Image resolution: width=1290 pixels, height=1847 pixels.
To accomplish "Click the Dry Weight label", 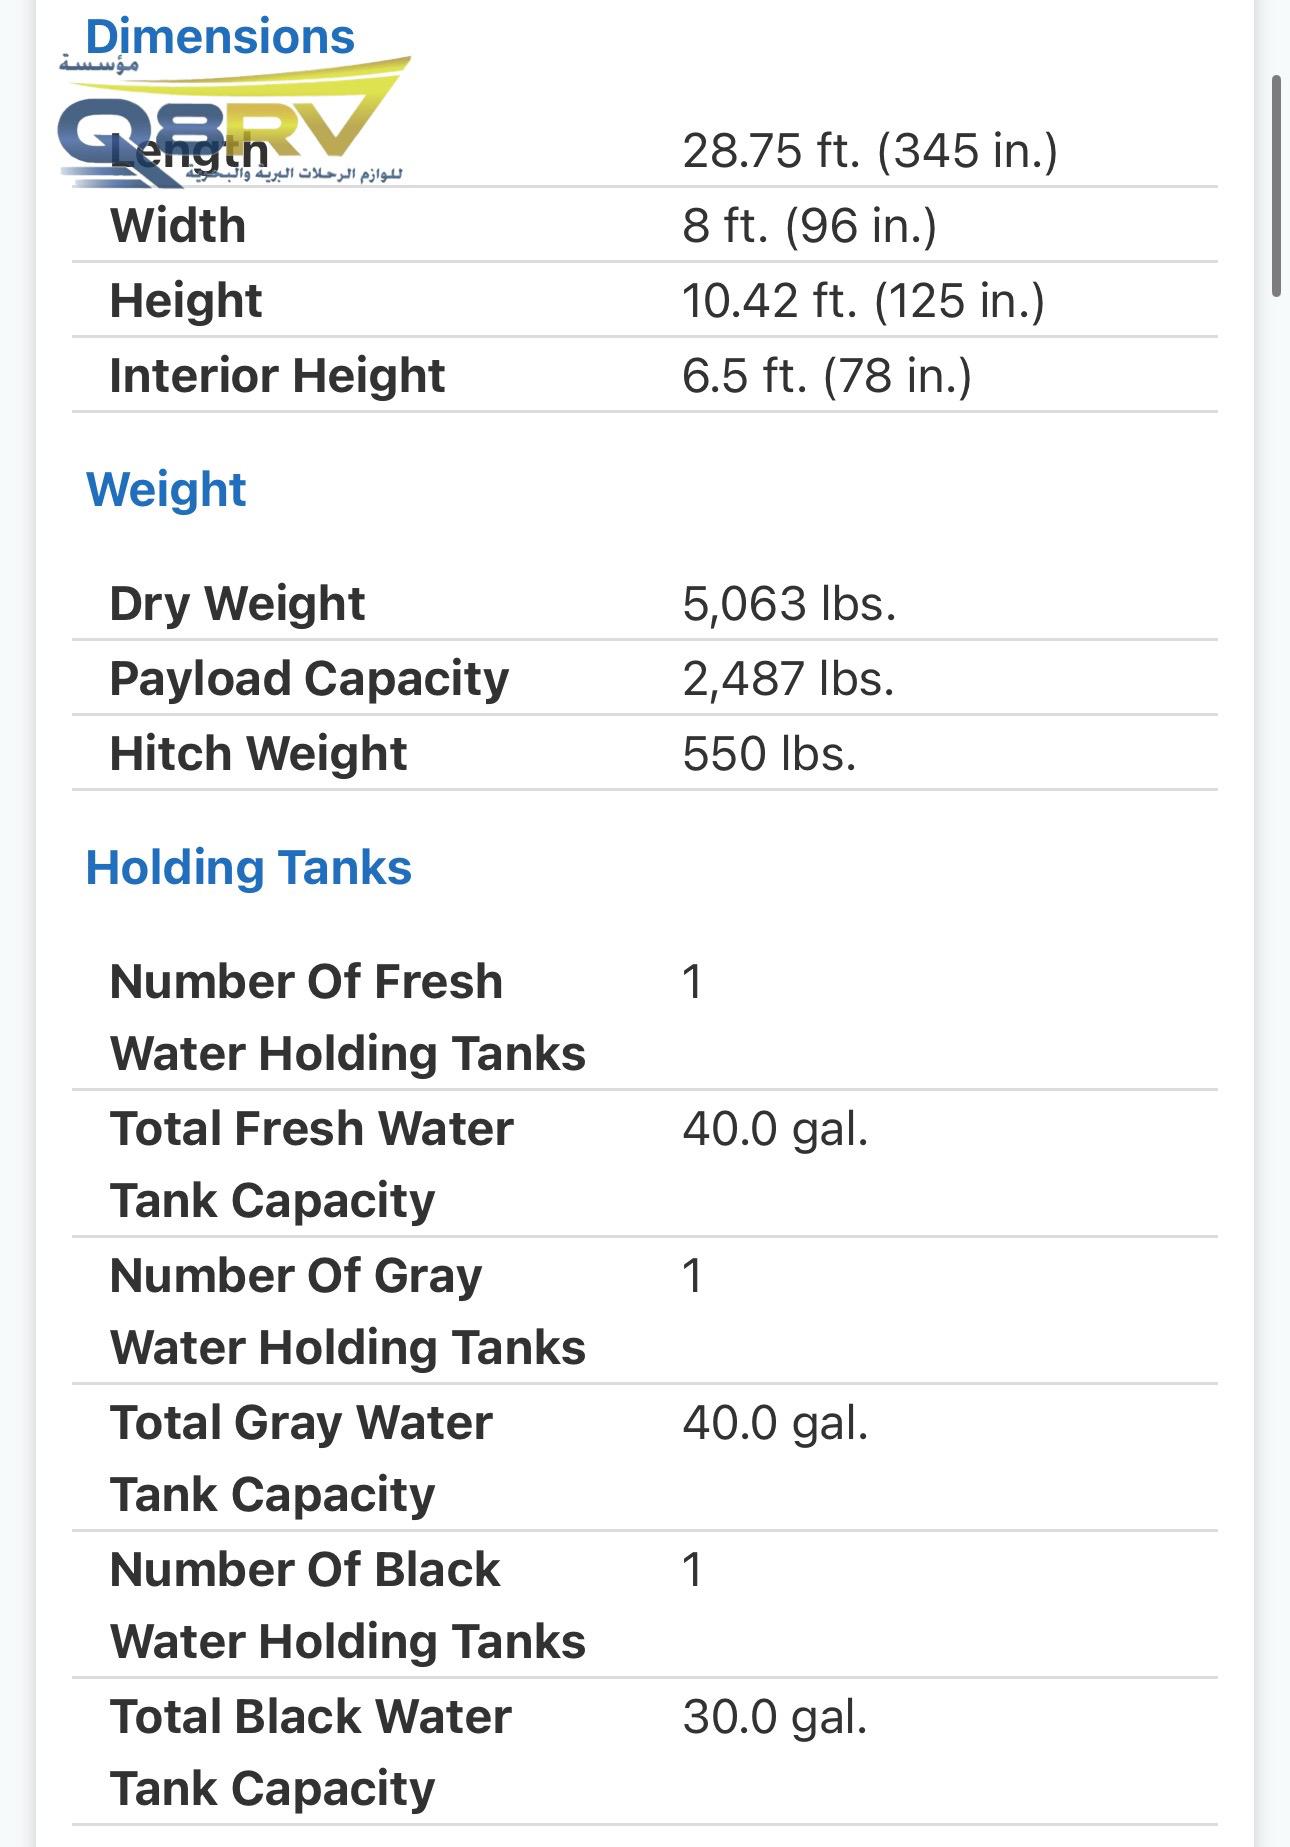I will point(237,603).
